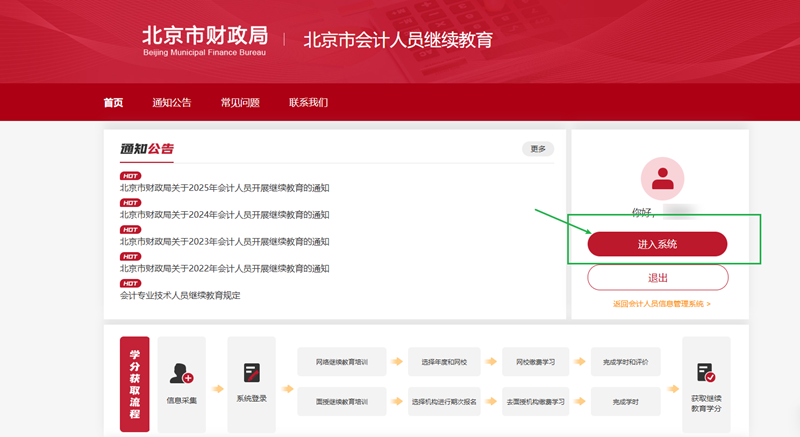Open the 2023年会计人员继续教育 notice
800x437 pixels.
click(224, 242)
